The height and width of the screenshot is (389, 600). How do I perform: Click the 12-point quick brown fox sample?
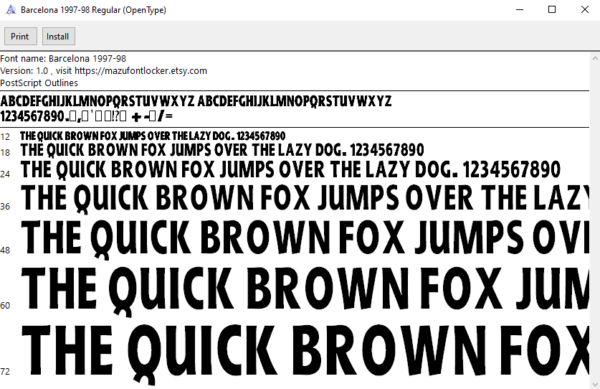pos(153,136)
